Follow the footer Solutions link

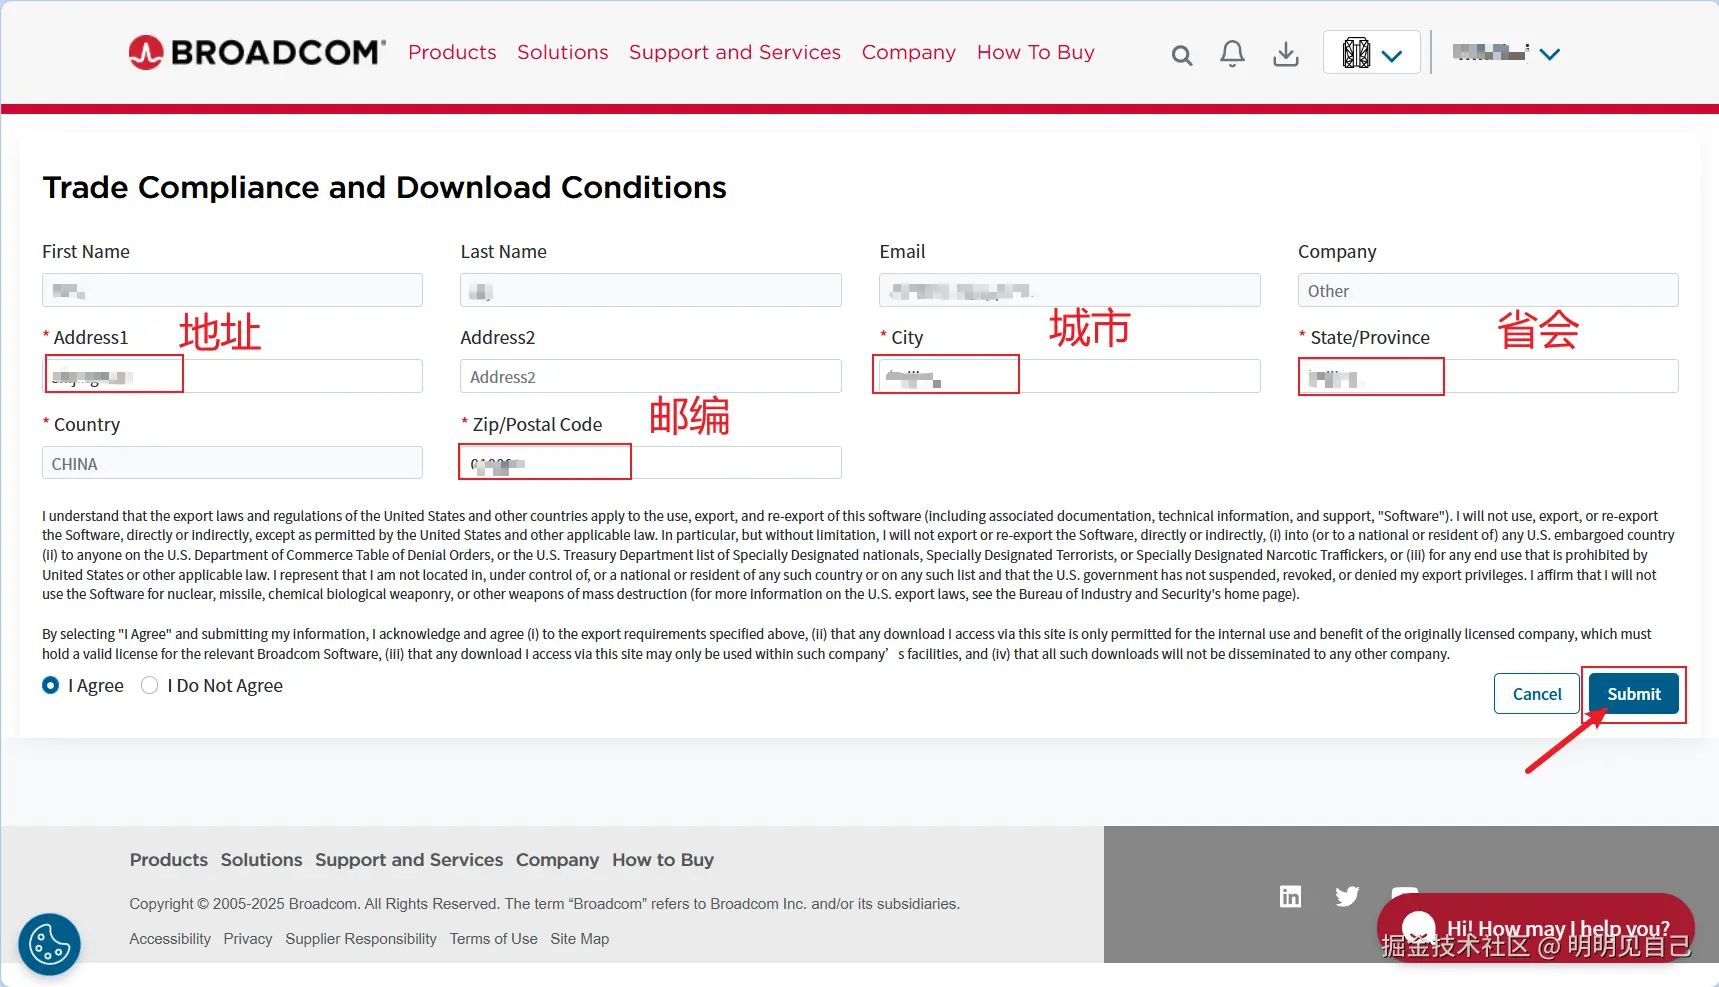tap(261, 860)
